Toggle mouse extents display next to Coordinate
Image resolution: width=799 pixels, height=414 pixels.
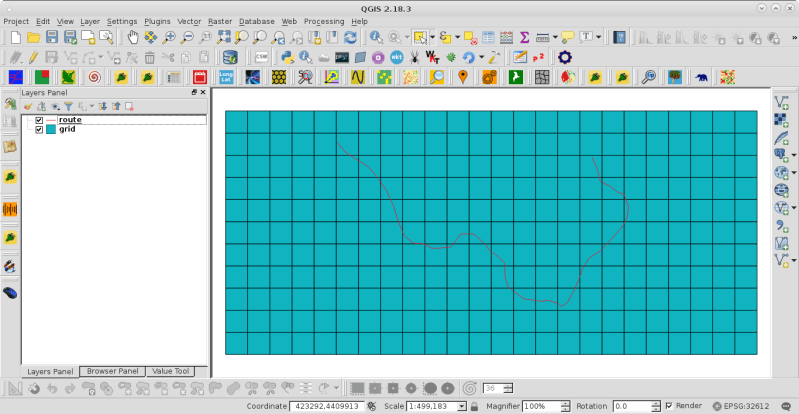click(x=371, y=406)
